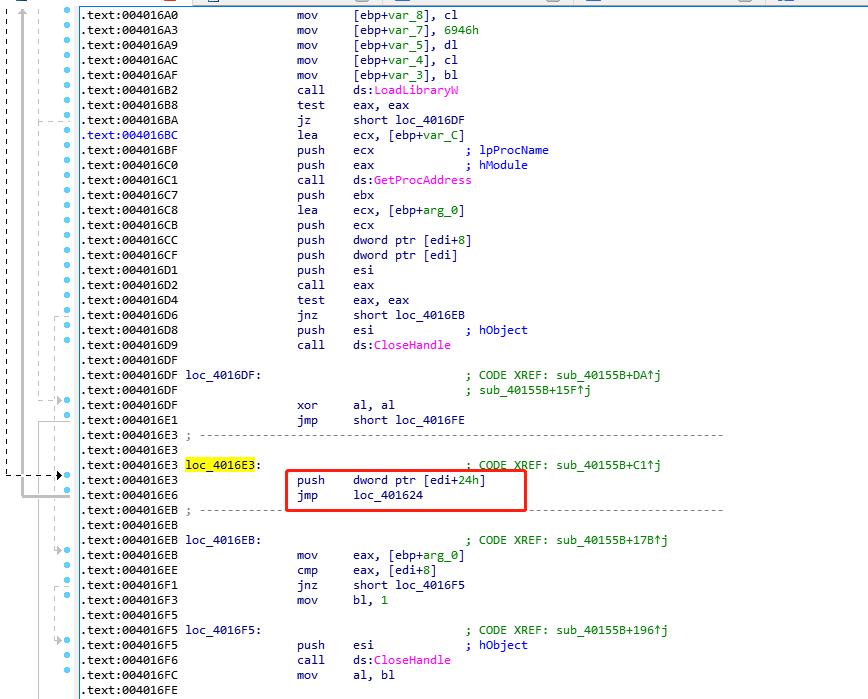The width and height of the screenshot is (868, 699).
Task: Click the yellow highlighted loc_4016E3 label
Action: tap(222, 465)
